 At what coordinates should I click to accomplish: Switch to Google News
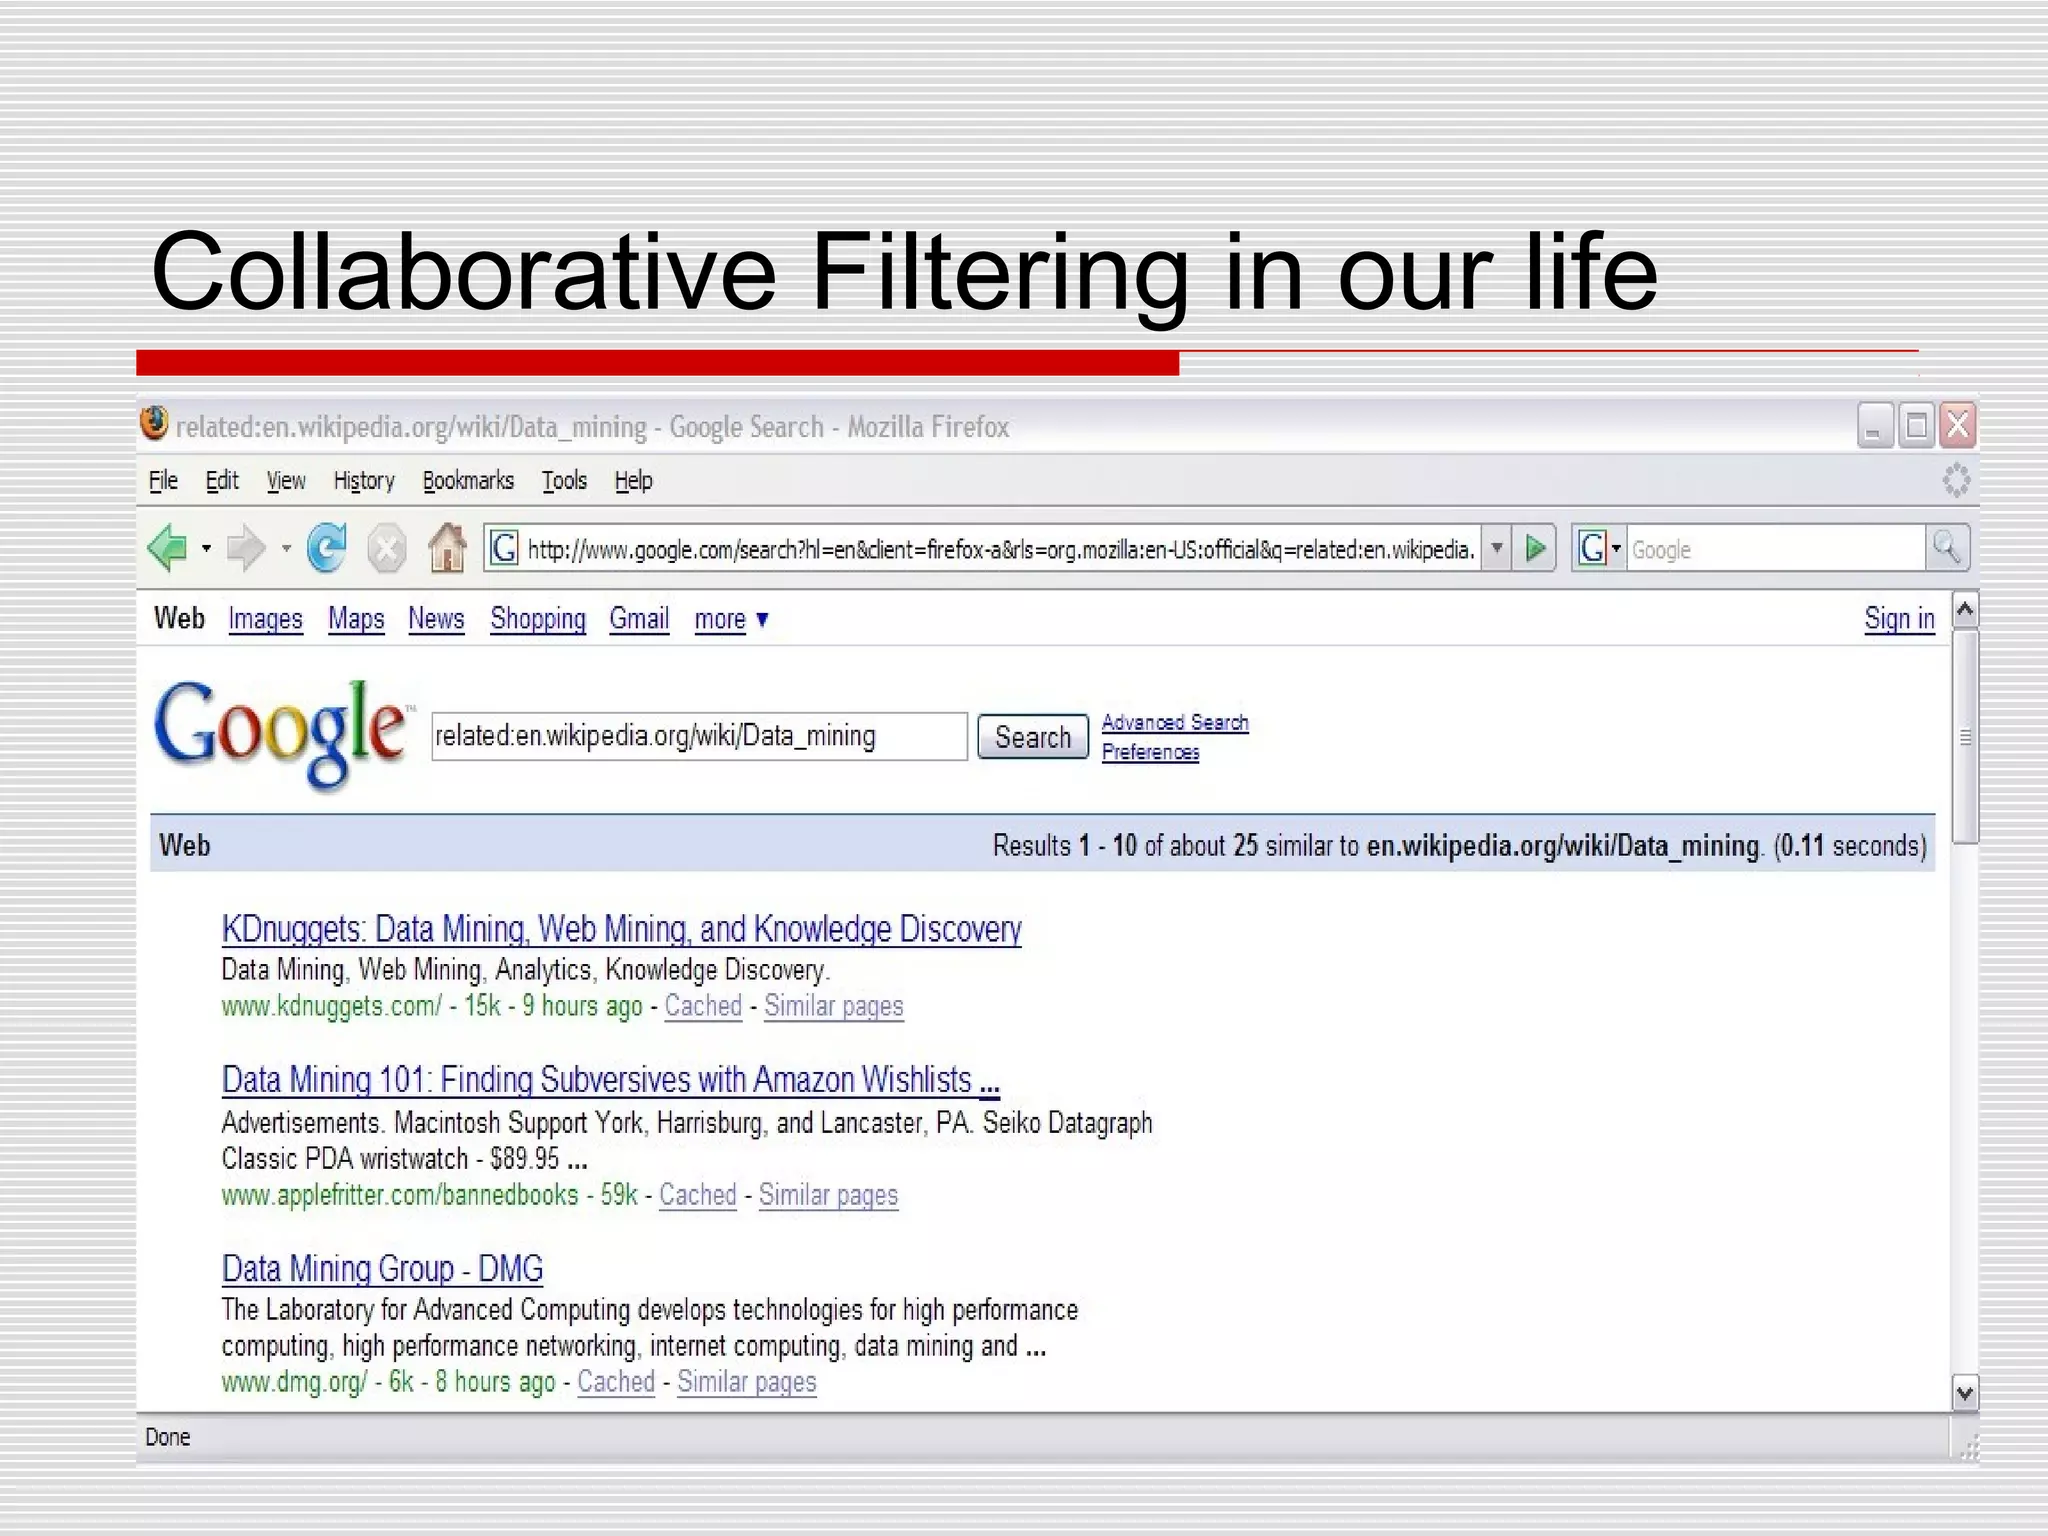tap(436, 619)
